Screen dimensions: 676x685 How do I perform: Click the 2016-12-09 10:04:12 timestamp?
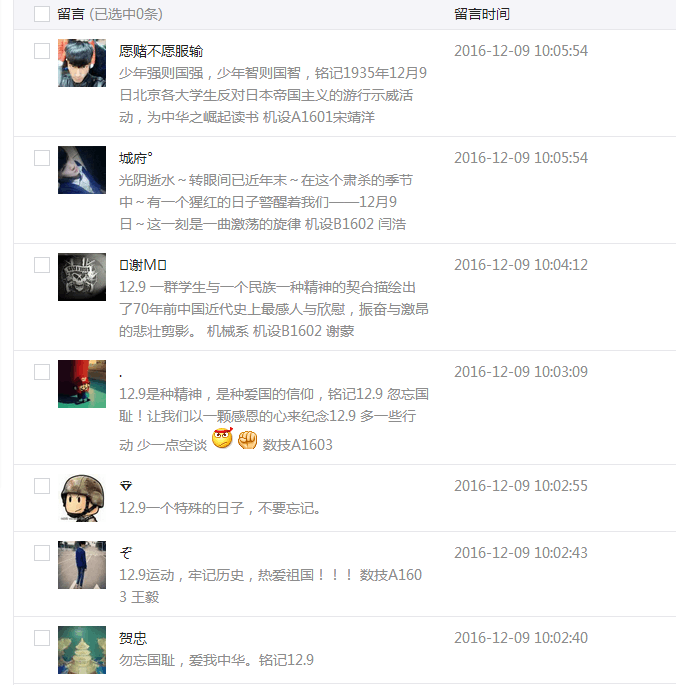[x=521, y=265]
